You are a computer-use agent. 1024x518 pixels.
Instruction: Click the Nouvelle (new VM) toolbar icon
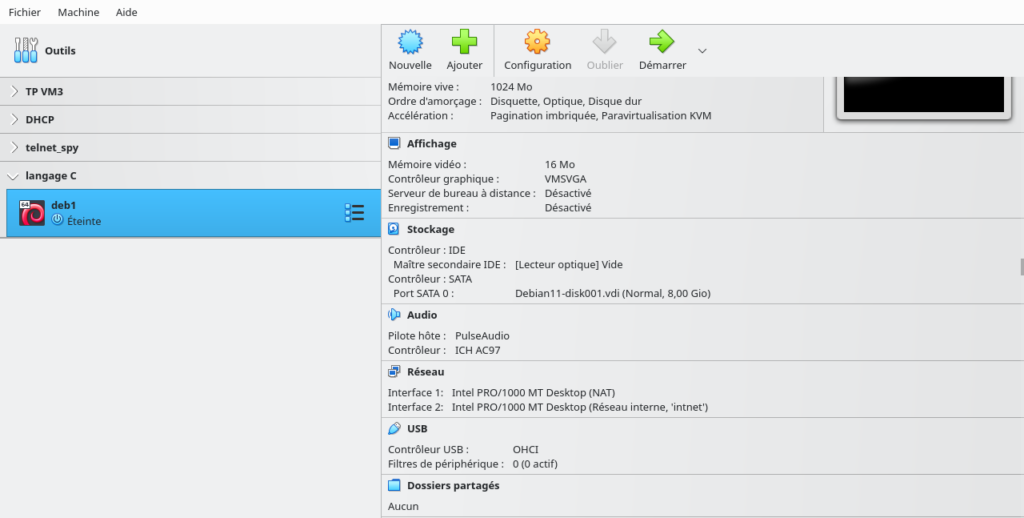pos(410,42)
